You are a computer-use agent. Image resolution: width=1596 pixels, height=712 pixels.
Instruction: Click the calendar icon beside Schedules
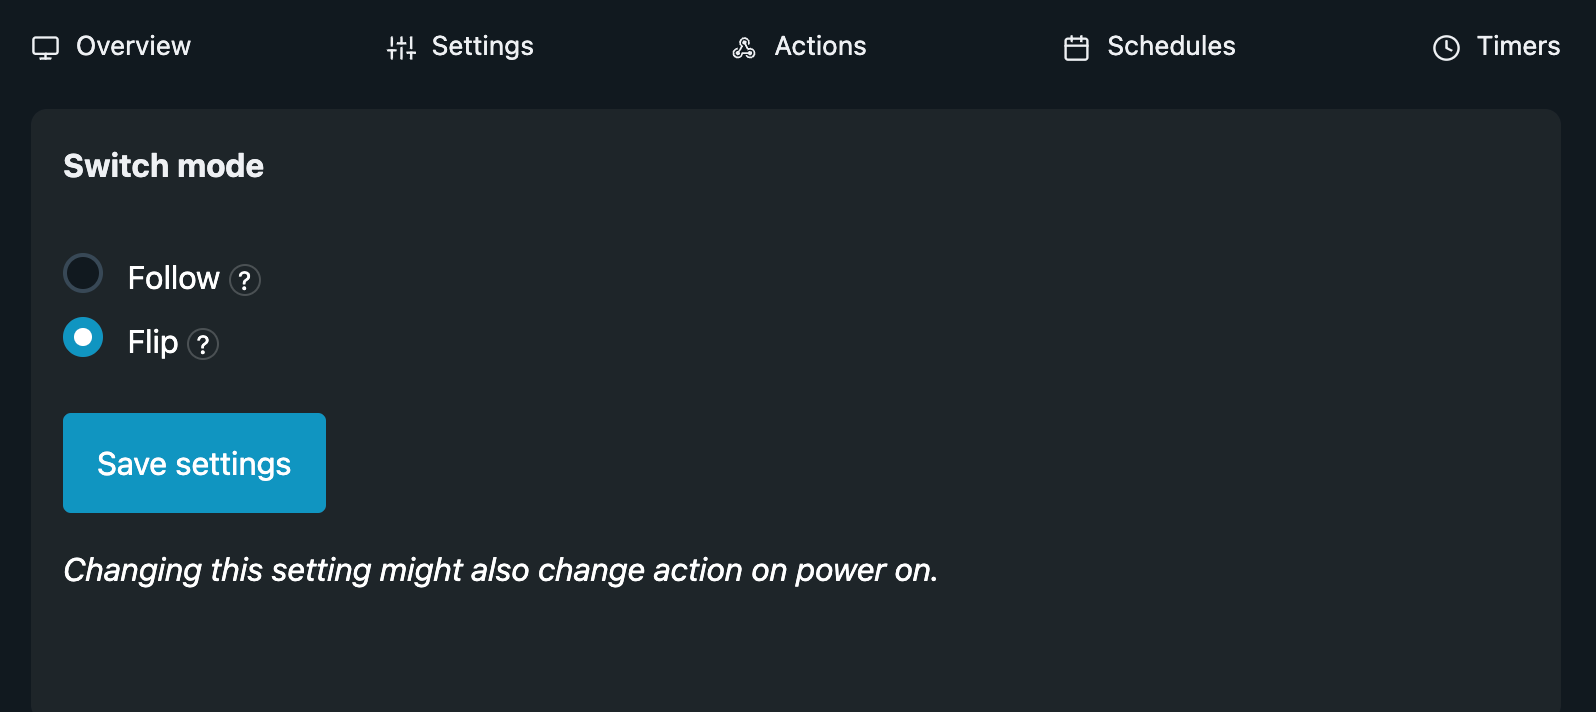(1076, 47)
